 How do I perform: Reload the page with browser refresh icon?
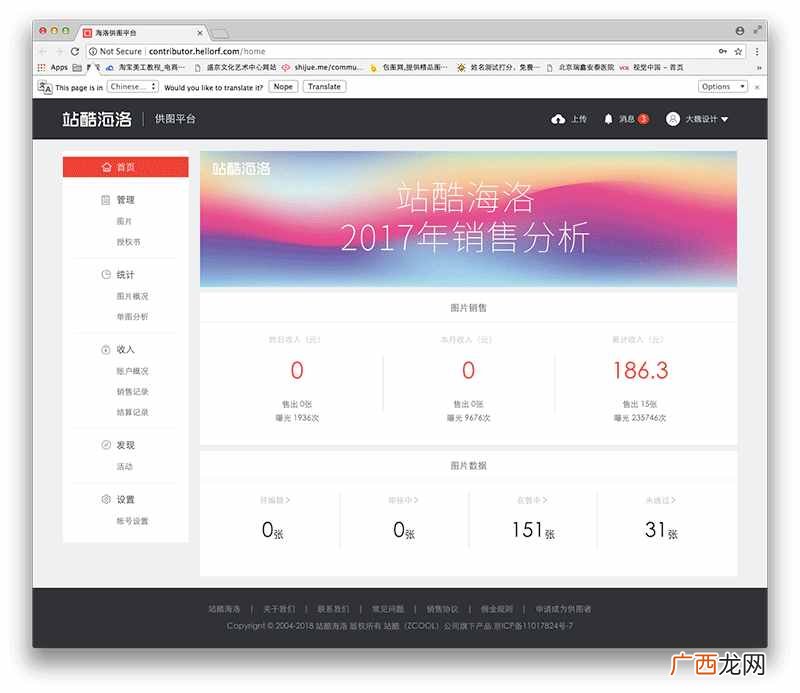click(75, 51)
